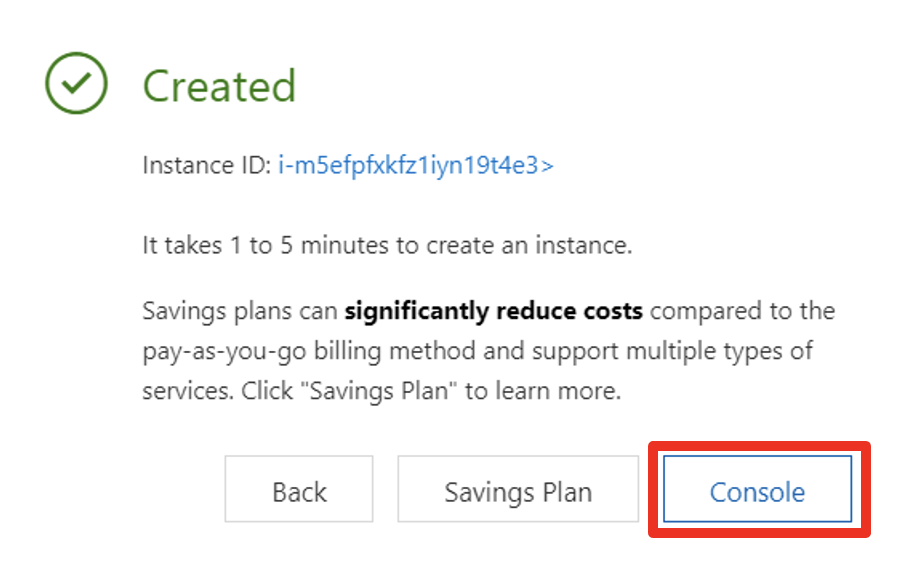900x572 pixels.
Task: Click the "compared to the" text
Action: click(x=741, y=311)
